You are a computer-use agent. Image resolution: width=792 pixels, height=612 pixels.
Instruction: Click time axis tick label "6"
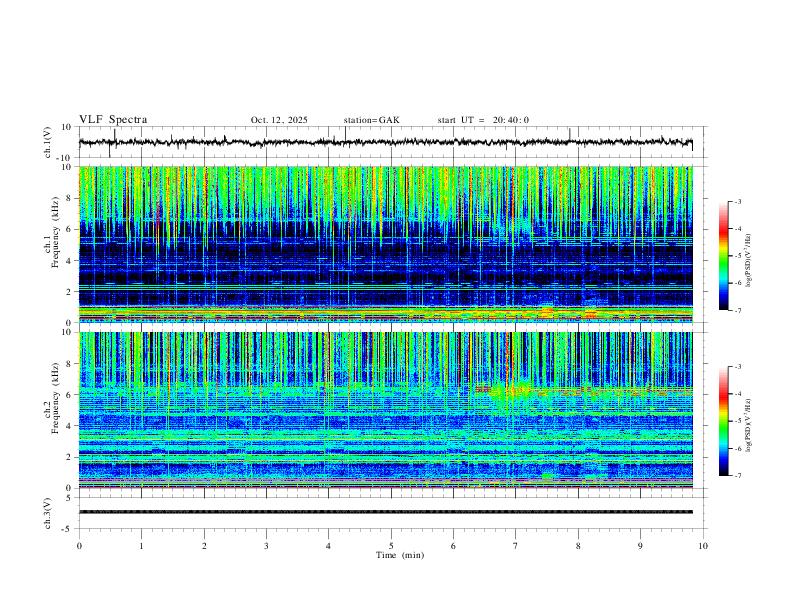click(453, 546)
